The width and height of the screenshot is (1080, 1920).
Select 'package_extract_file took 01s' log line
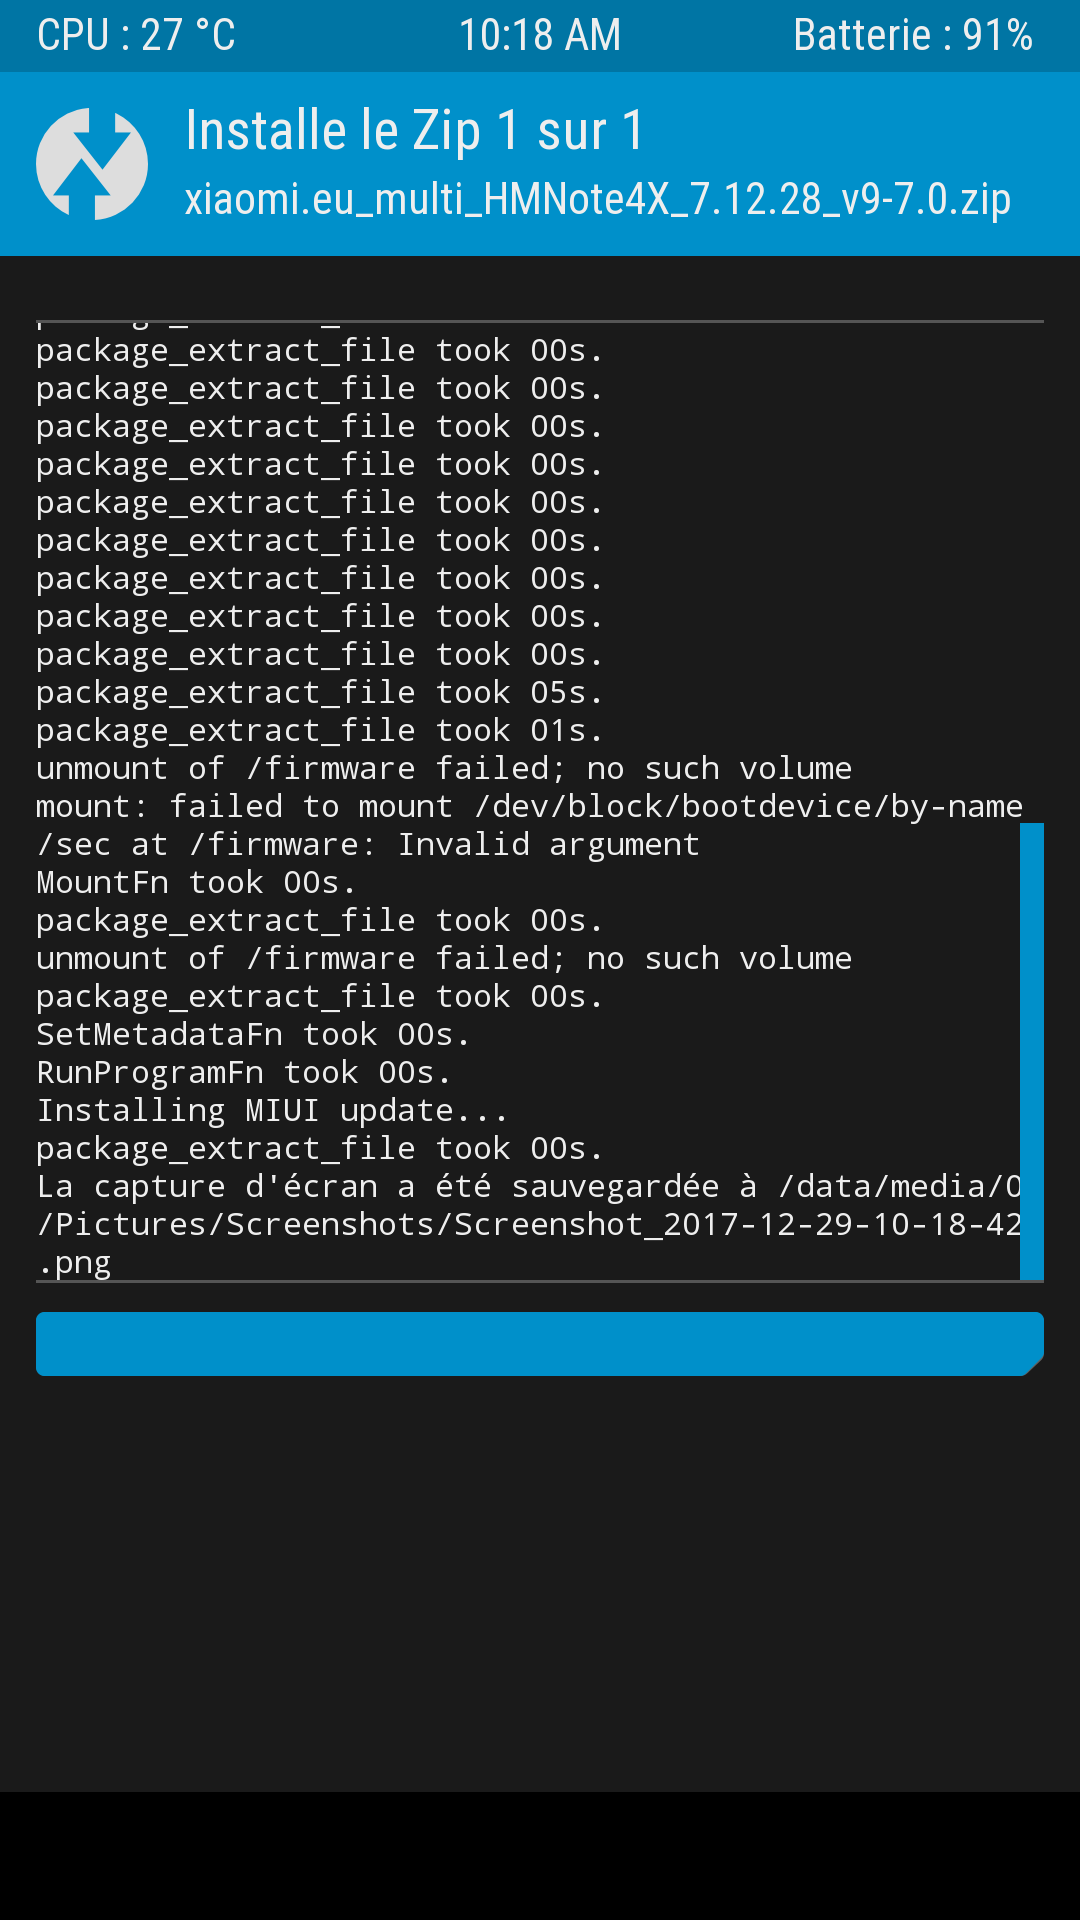coord(320,731)
